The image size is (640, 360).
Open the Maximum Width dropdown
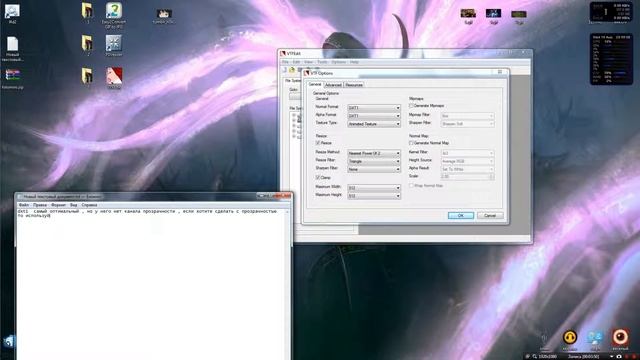(x=374, y=188)
